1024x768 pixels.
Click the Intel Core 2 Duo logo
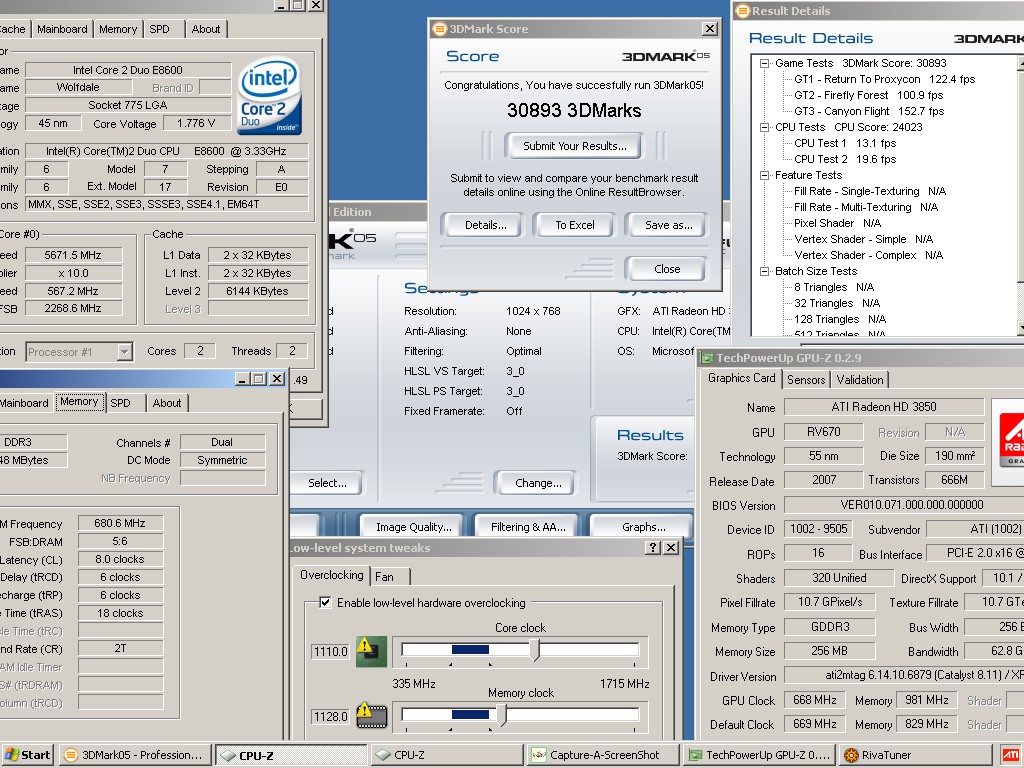pos(270,95)
